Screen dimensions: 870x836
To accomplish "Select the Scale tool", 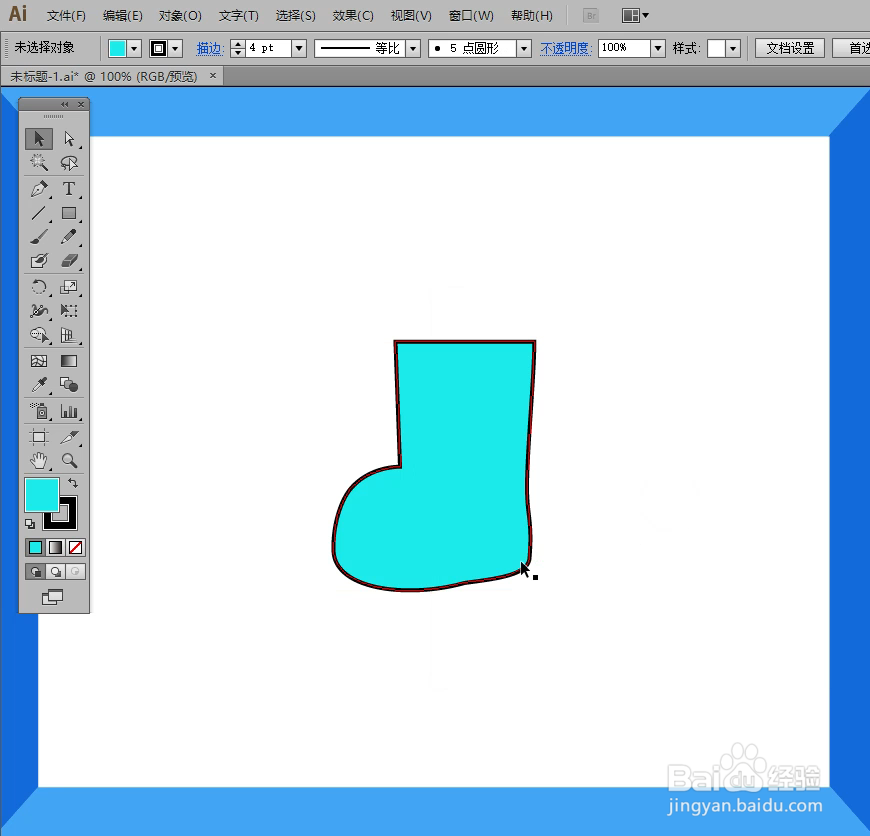I will 69,287.
